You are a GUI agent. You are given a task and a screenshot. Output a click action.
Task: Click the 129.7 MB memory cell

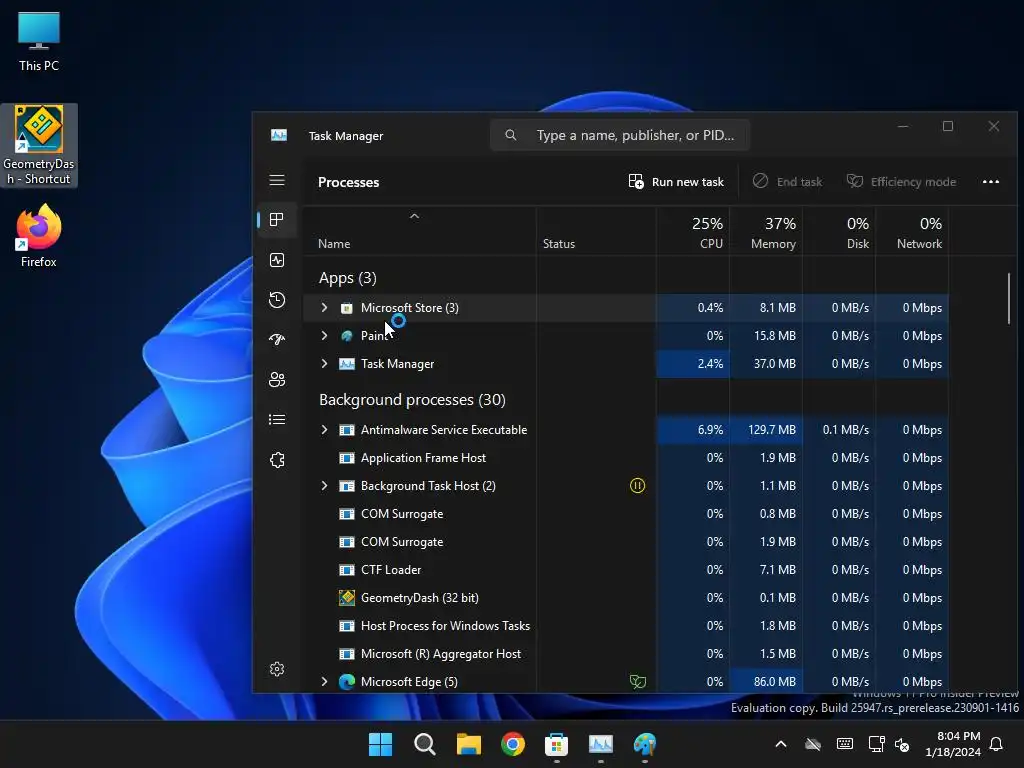[x=766, y=430]
